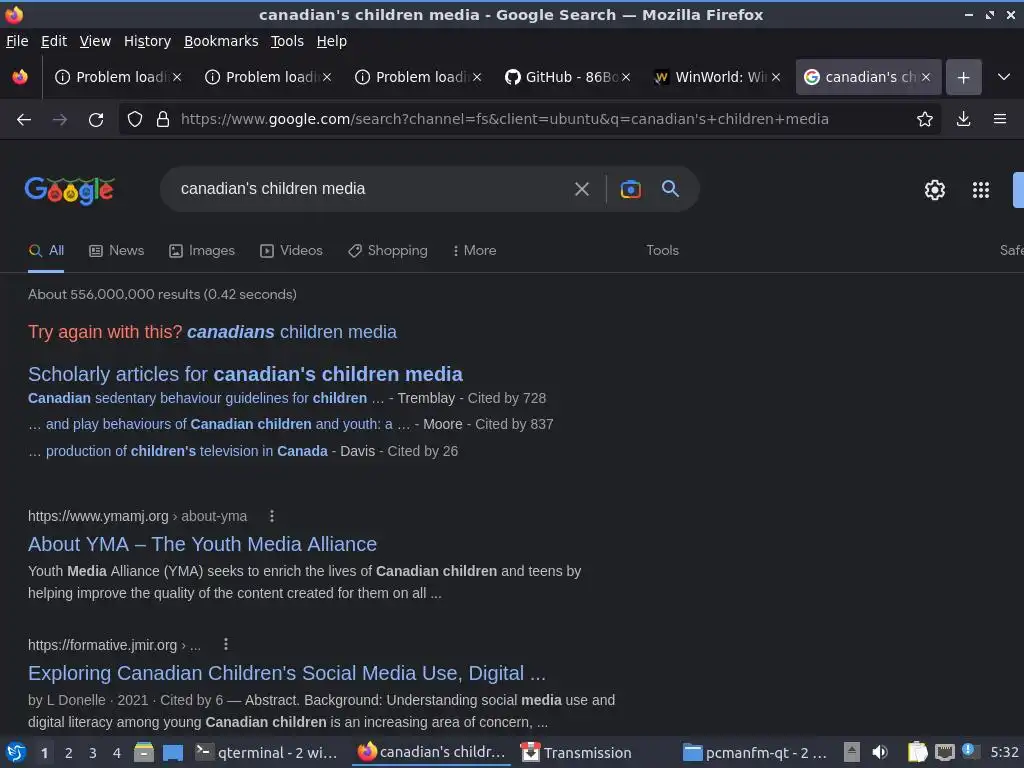Switch to the GitHub - 86Box tab
1024x768 pixels.
pyautogui.click(x=568, y=77)
